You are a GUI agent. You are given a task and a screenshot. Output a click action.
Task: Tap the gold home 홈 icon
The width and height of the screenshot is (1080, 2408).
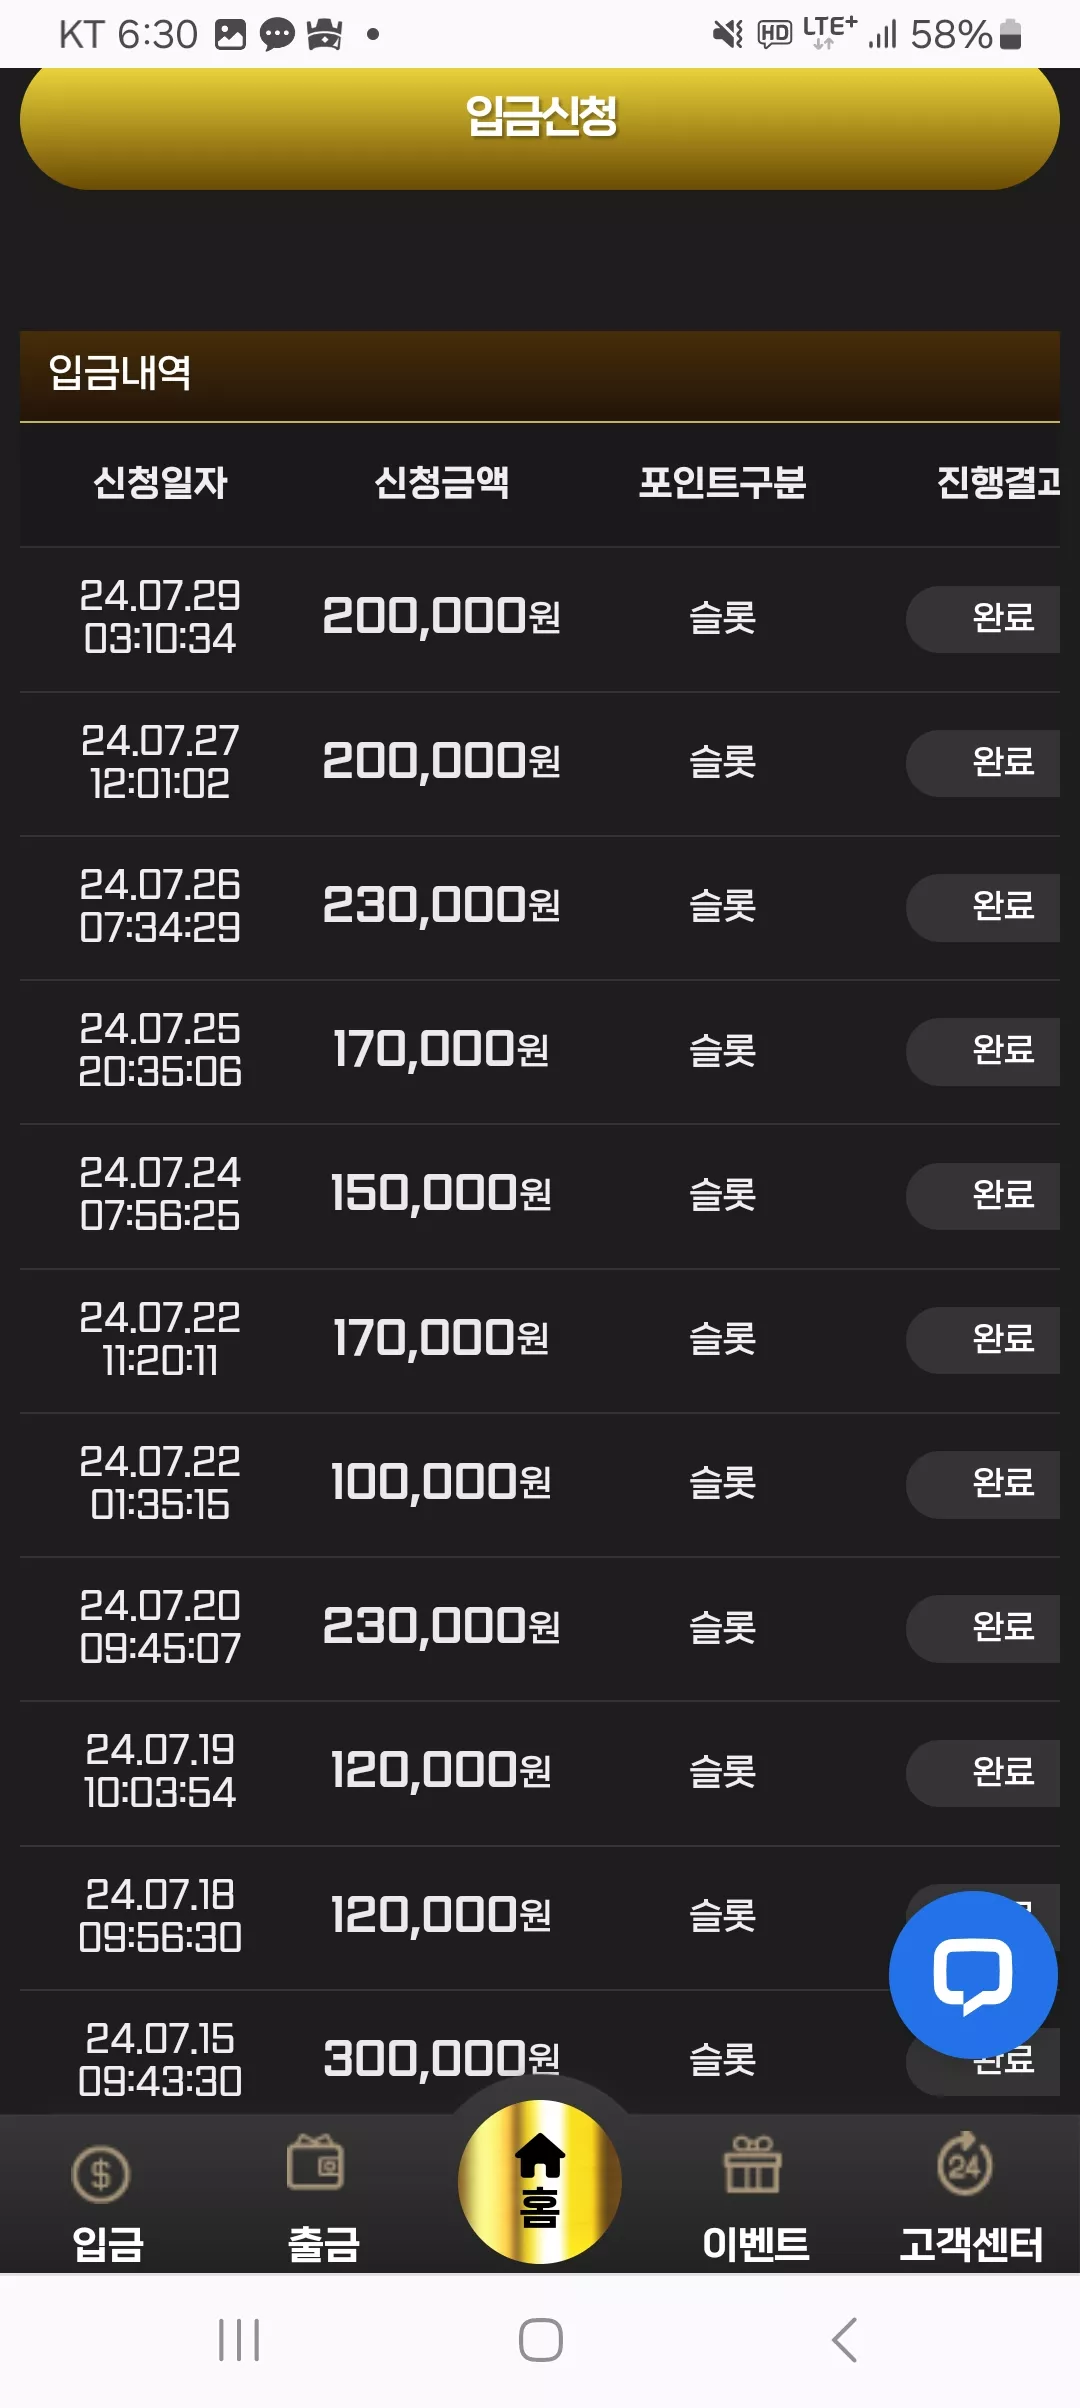coord(540,2182)
